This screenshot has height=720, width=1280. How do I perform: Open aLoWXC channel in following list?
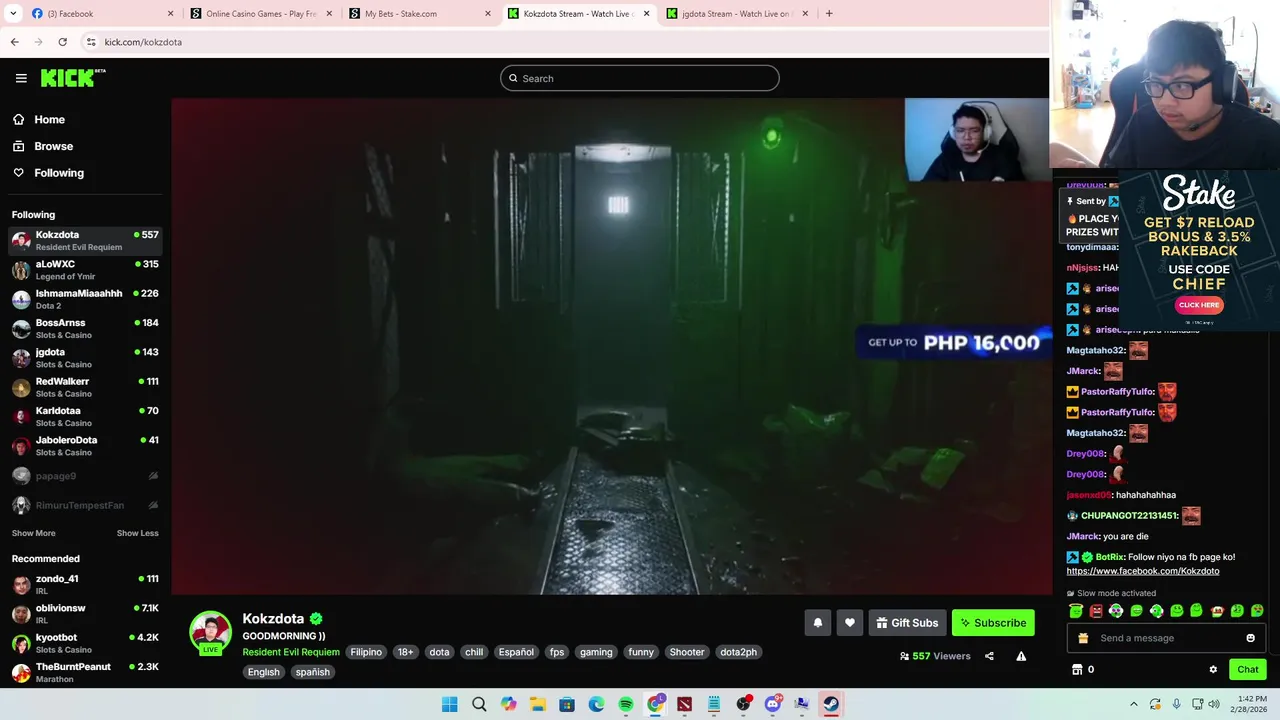(85, 270)
